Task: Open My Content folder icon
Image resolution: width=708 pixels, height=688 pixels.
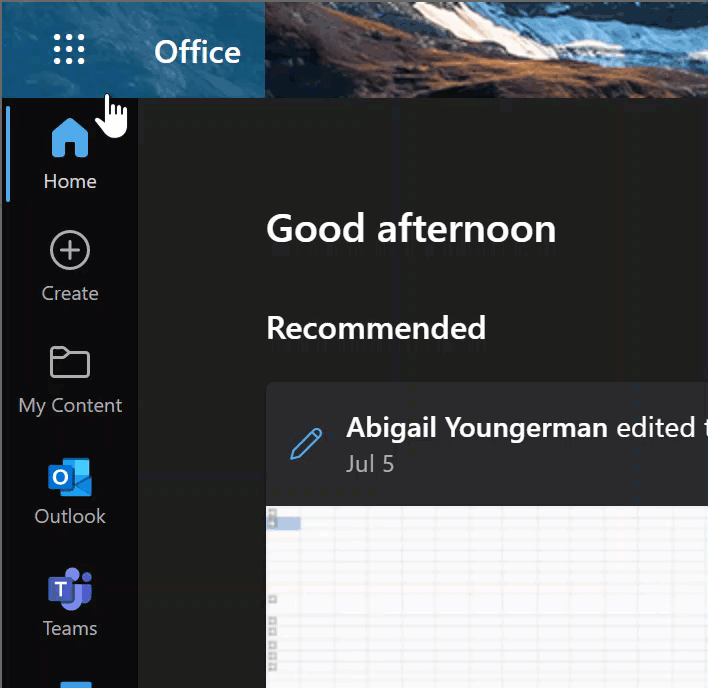Action: [x=70, y=362]
